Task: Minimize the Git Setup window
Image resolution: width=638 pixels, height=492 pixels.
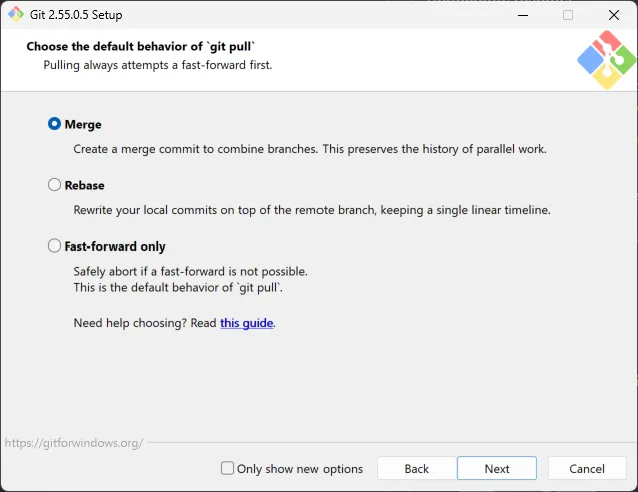Action: [523, 15]
